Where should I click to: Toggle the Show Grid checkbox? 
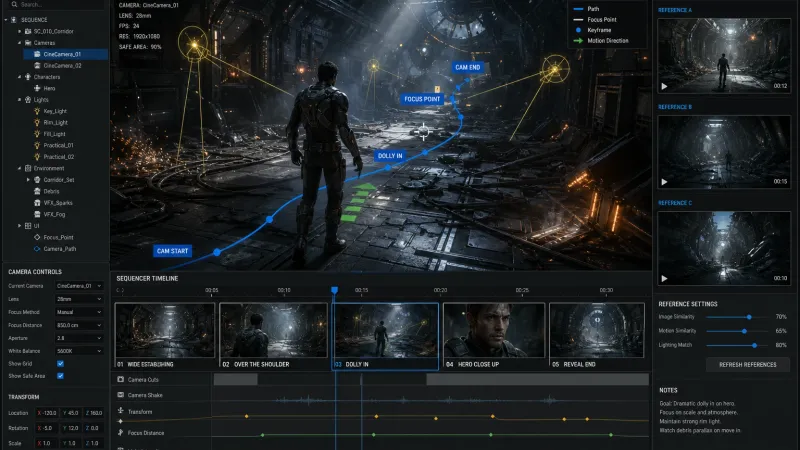60,363
